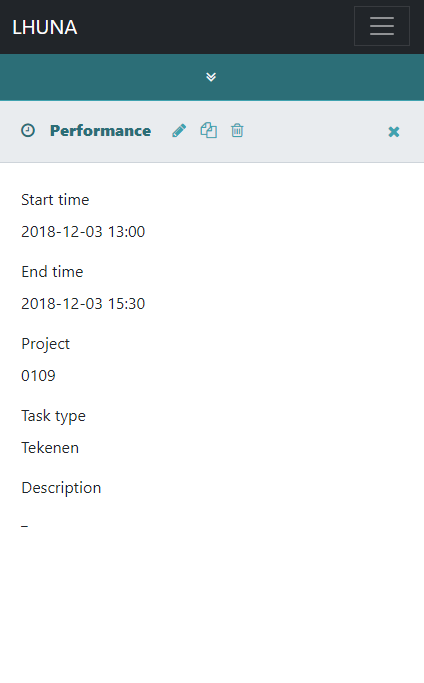Close the Performance detail panel
Screen dimensions: 424x683
(x=393, y=132)
